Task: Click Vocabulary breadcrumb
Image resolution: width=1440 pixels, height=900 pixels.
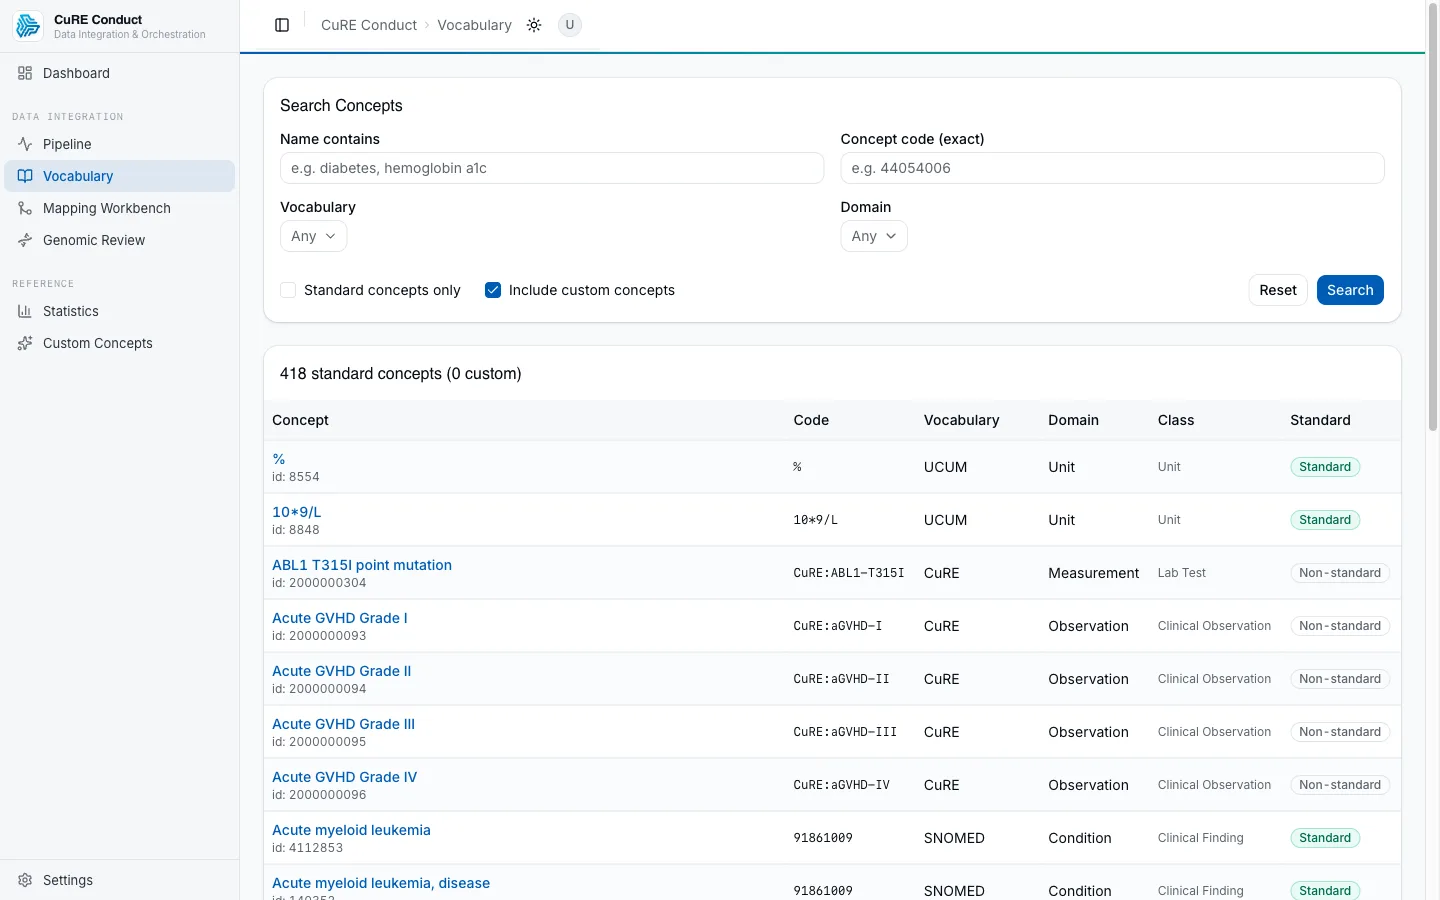Action: (474, 25)
